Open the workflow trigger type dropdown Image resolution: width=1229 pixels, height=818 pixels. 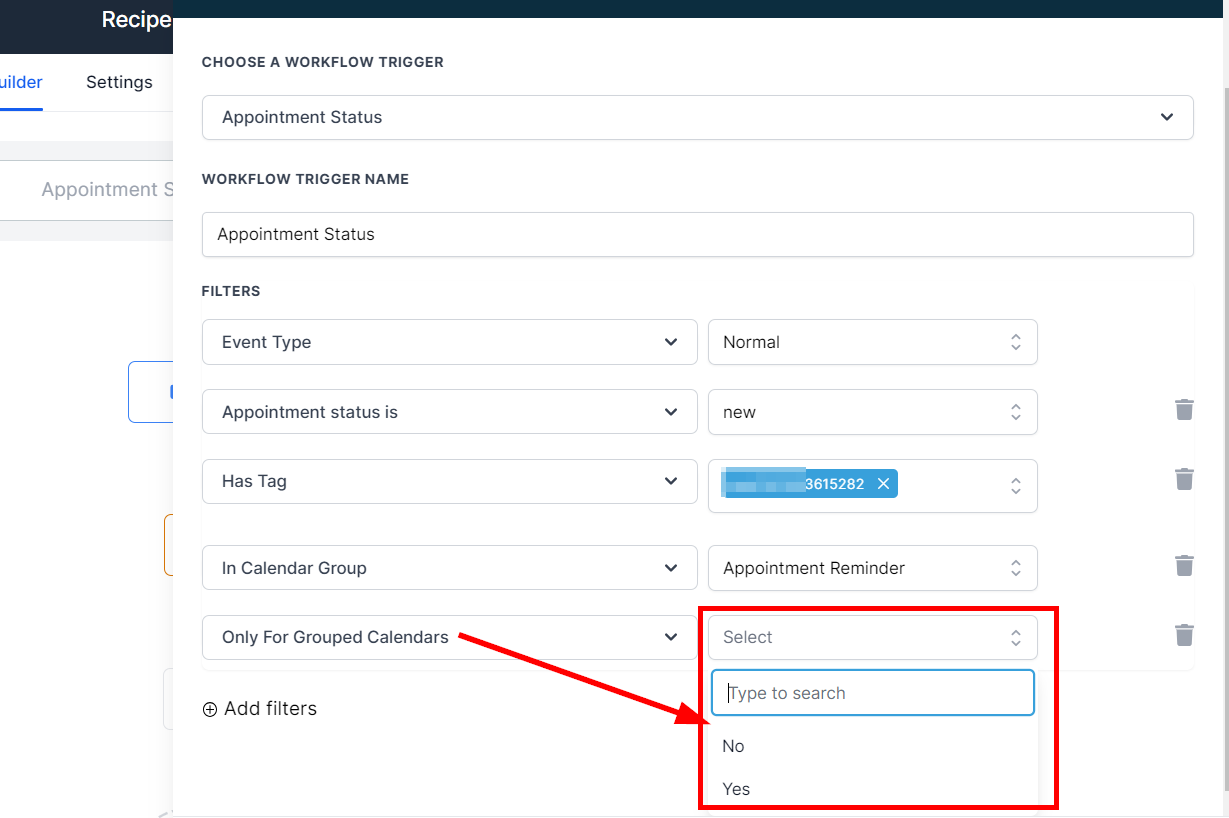click(697, 117)
